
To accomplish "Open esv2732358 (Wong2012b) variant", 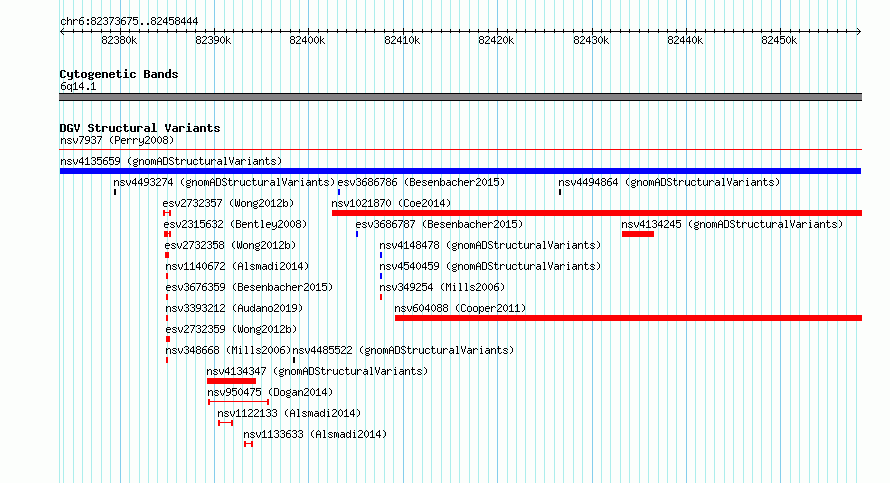I will click(x=230, y=245).
